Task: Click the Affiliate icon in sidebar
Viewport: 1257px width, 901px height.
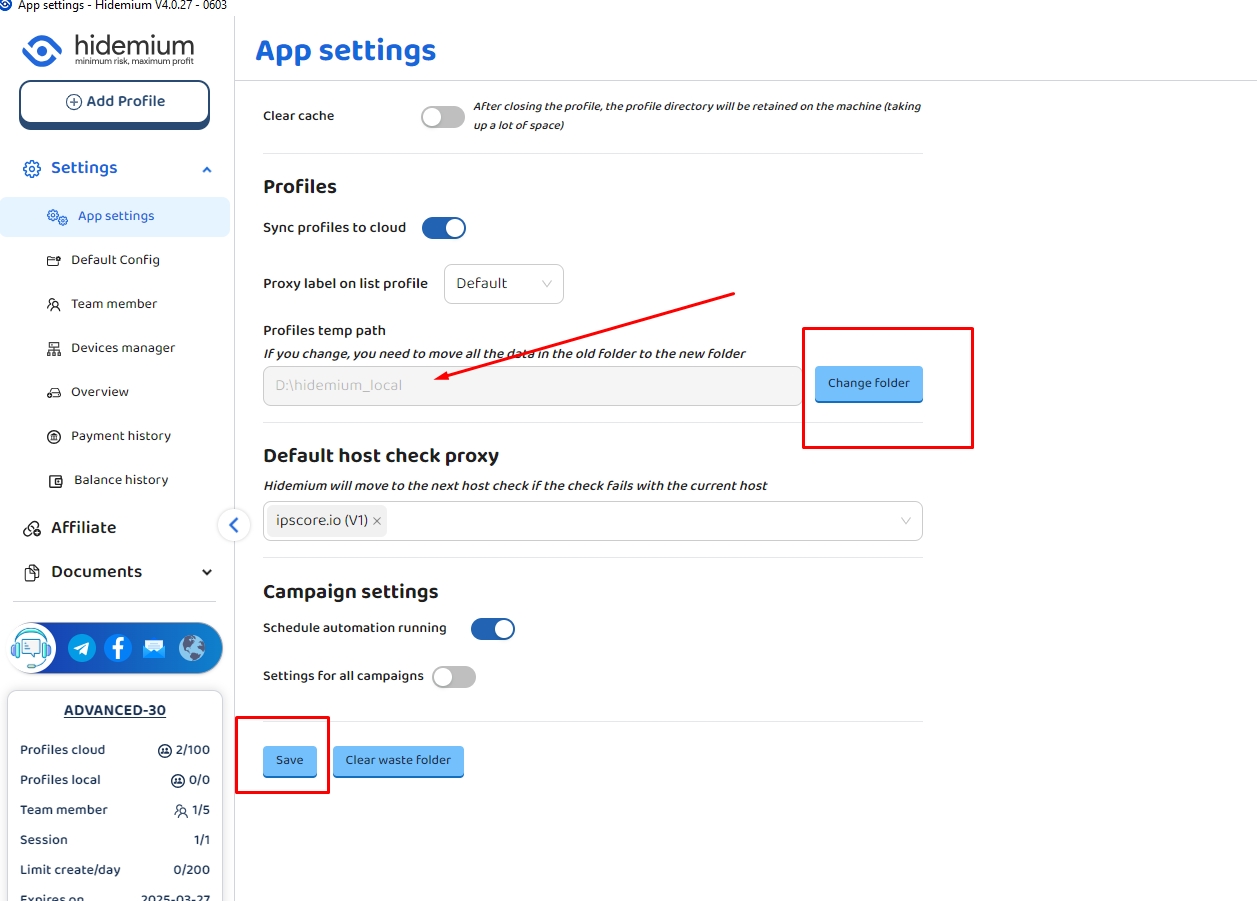Action: (32, 528)
